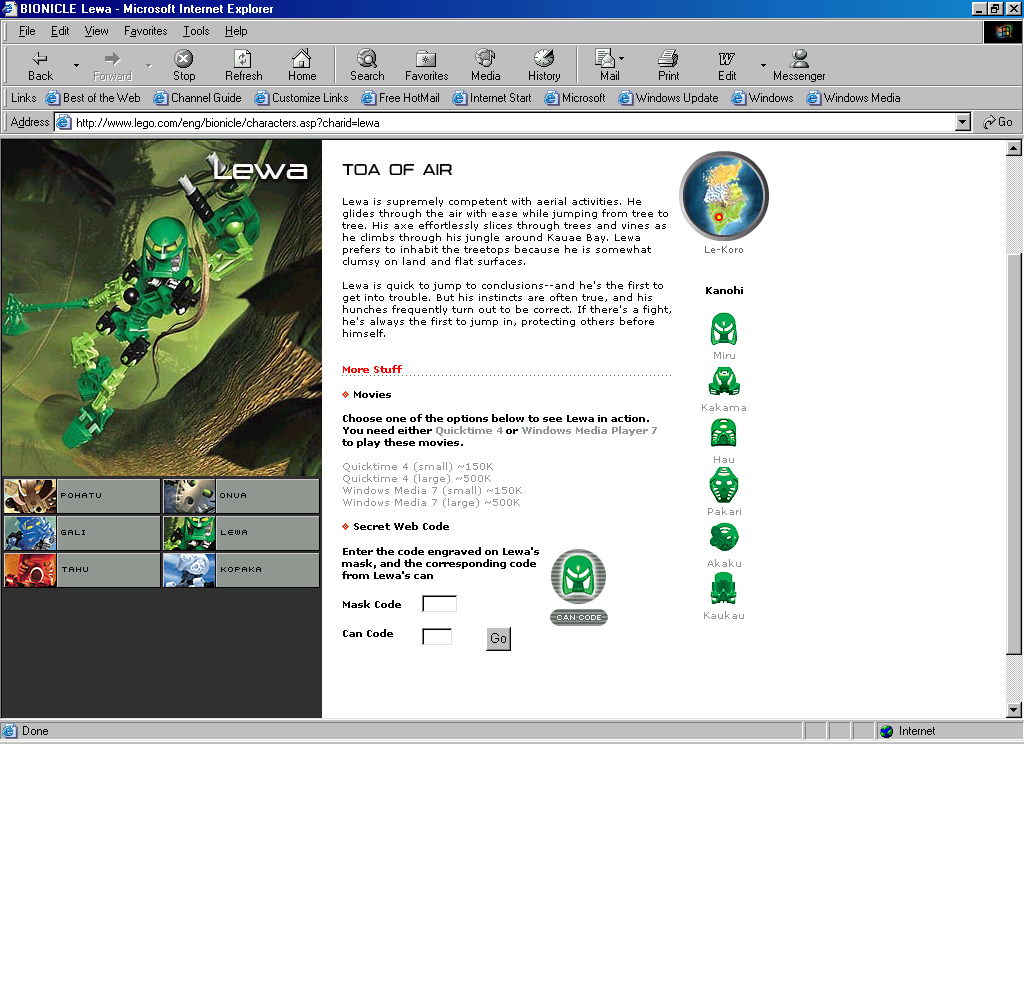Click the Kakama Kanohi mask icon
Screen dimensions: 1024x1000
point(724,381)
